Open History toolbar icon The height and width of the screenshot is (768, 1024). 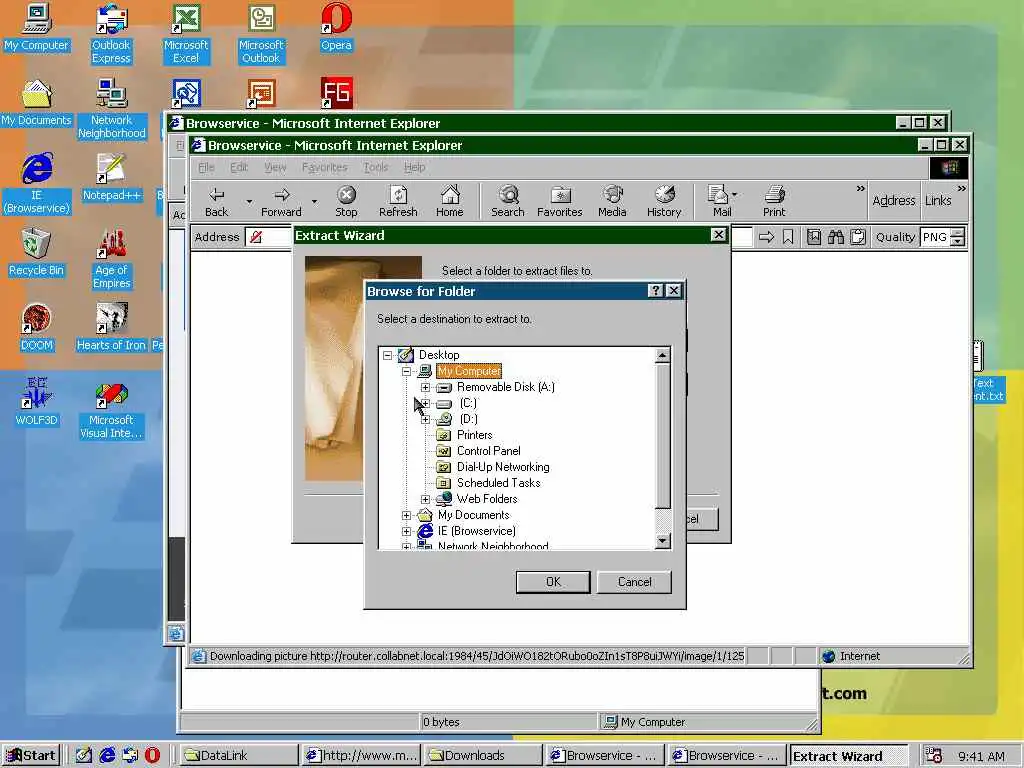pos(664,201)
